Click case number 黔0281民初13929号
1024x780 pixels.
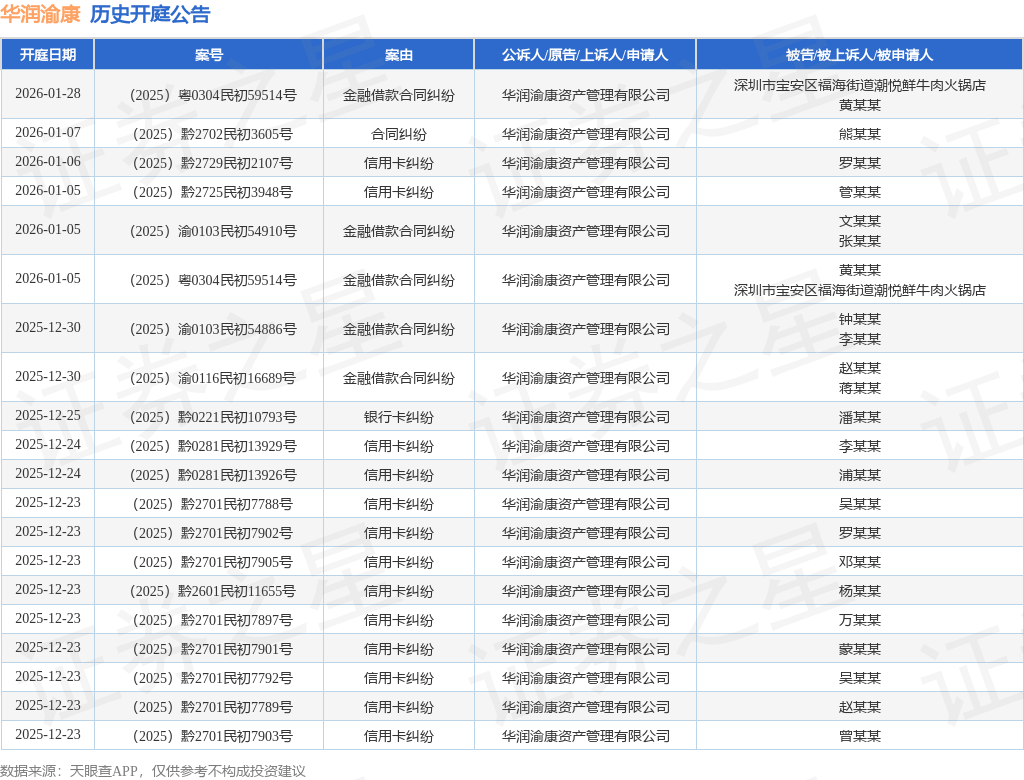coord(213,446)
